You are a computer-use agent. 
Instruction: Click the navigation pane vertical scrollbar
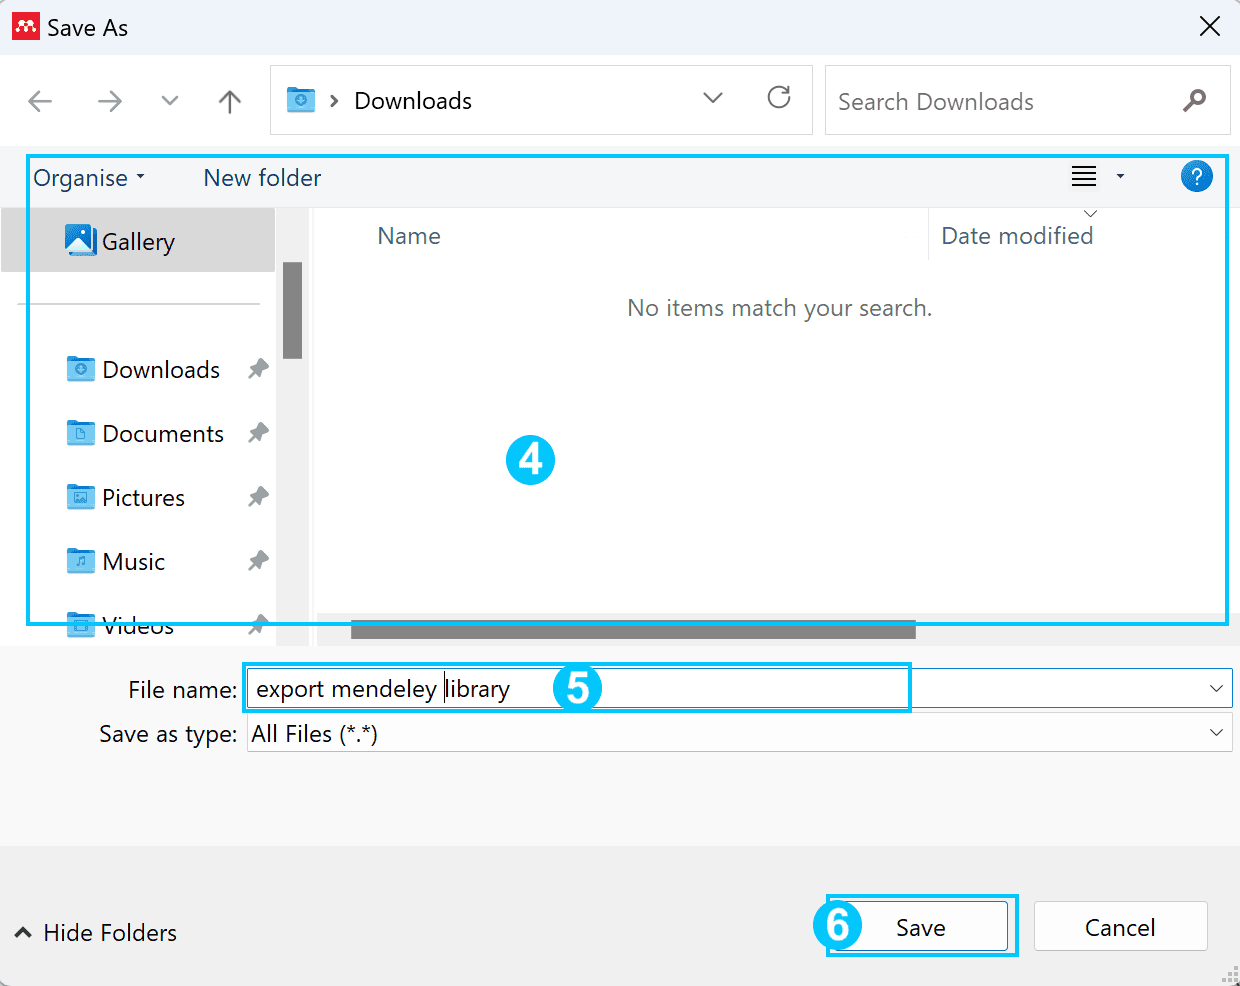coord(292,310)
